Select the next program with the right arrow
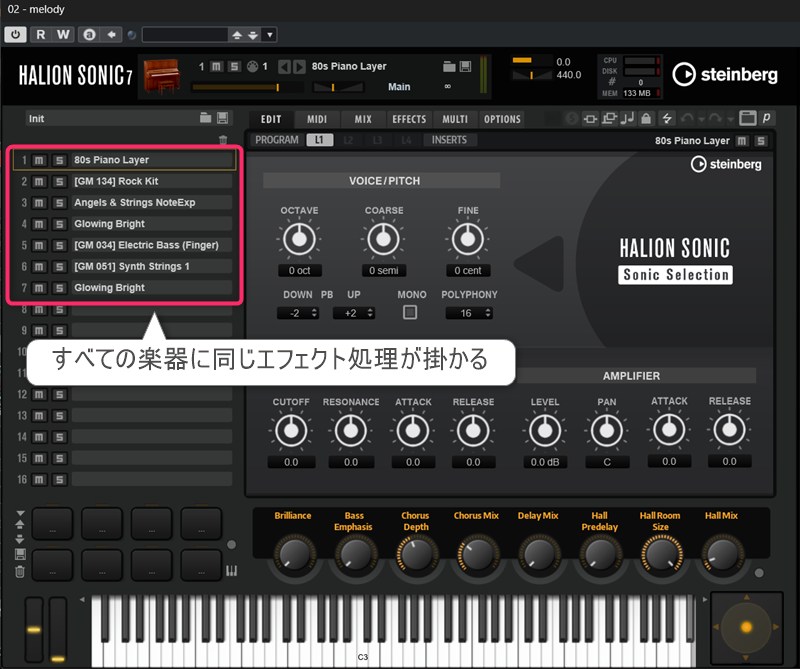Viewport: 800px width, 669px height. tap(299, 67)
